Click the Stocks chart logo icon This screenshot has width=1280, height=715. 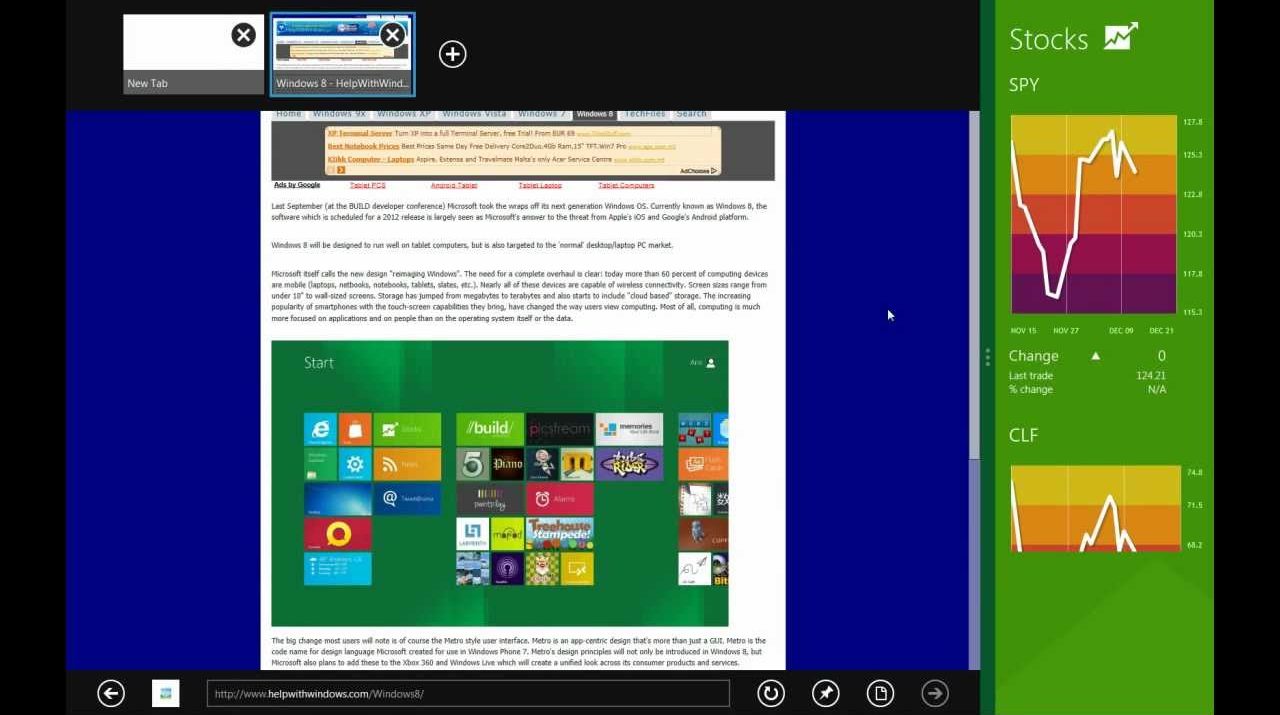click(x=1121, y=38)
